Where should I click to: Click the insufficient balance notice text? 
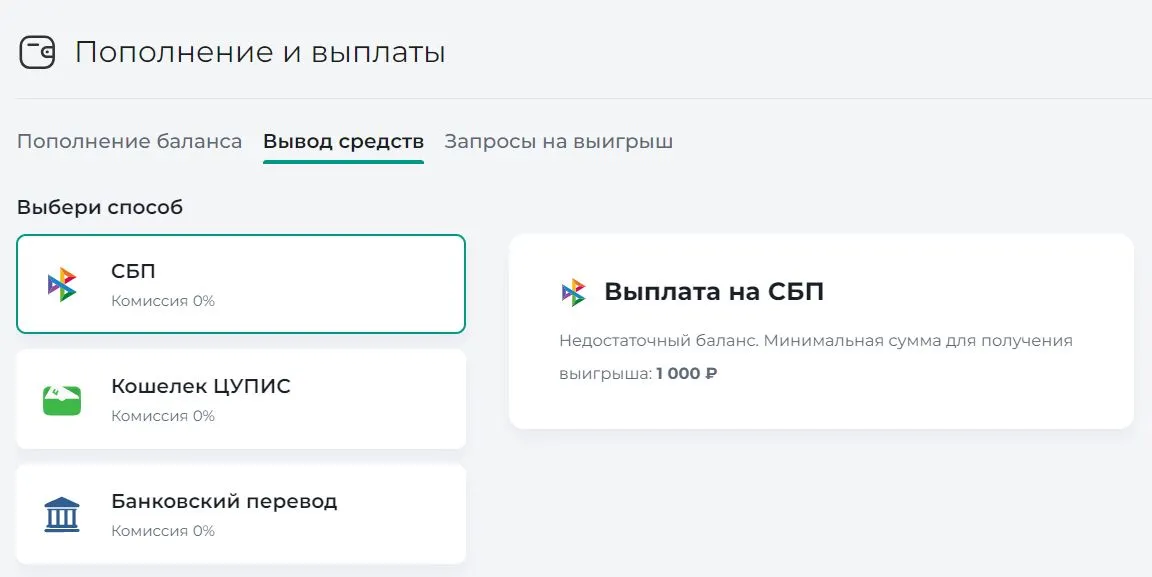coord(816,340)
